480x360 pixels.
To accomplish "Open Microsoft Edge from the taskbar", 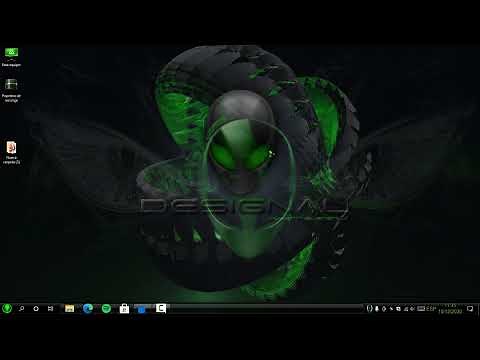I will click(x=88, y=309).
